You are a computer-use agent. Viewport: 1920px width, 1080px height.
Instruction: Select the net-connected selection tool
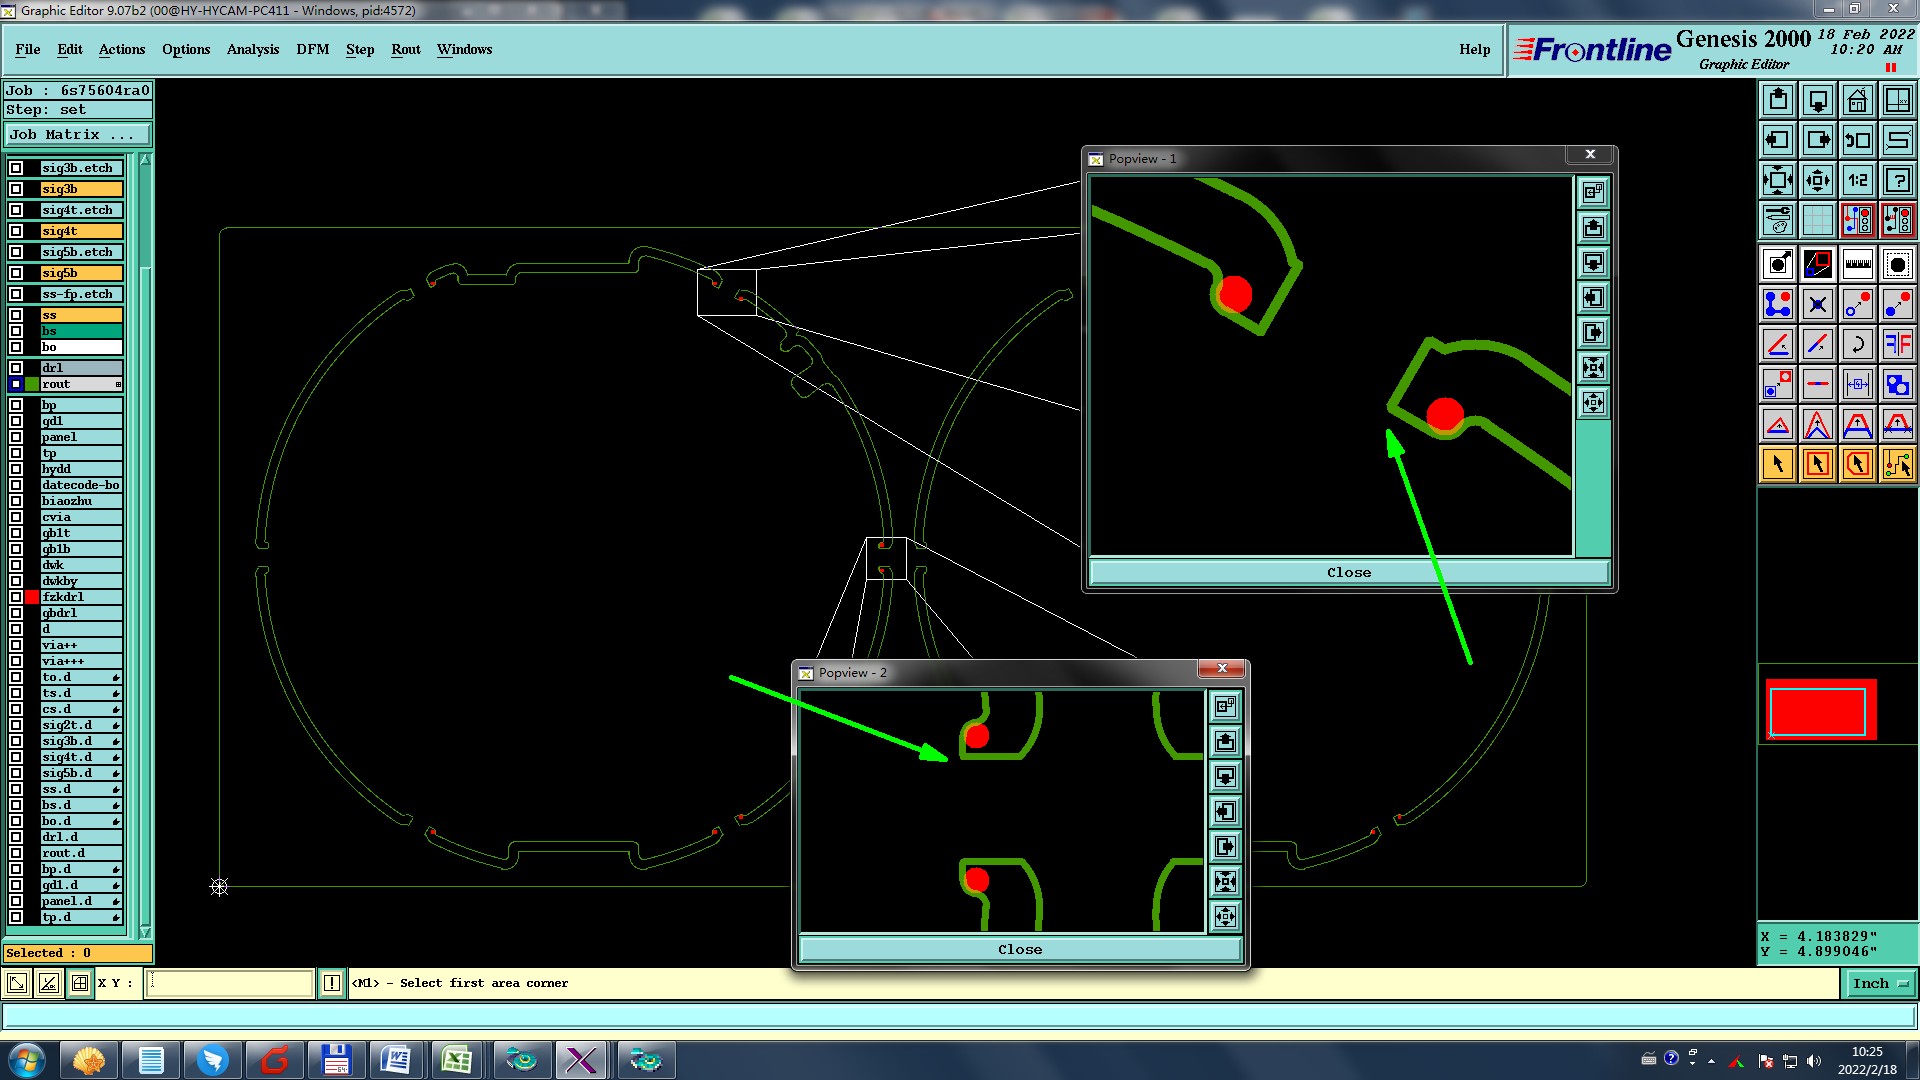click(x=1898, y=464)
